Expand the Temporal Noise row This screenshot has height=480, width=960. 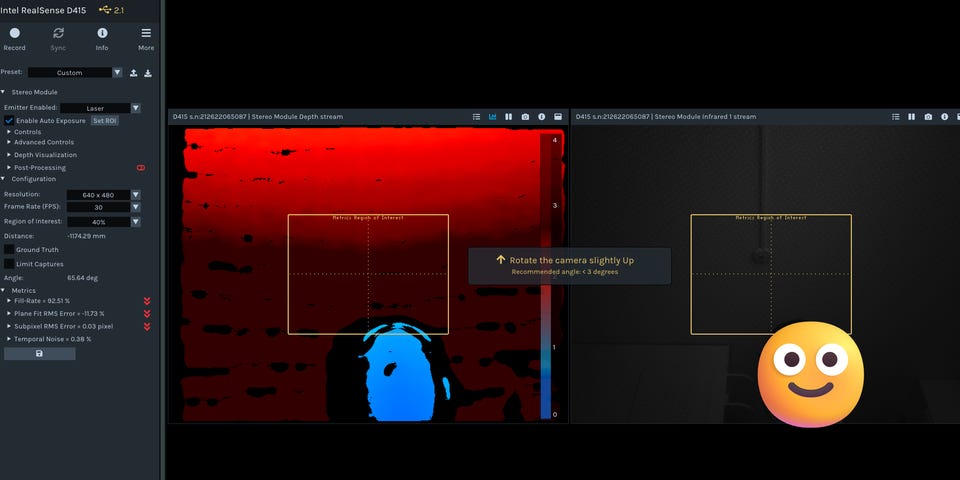pos(9,339)
